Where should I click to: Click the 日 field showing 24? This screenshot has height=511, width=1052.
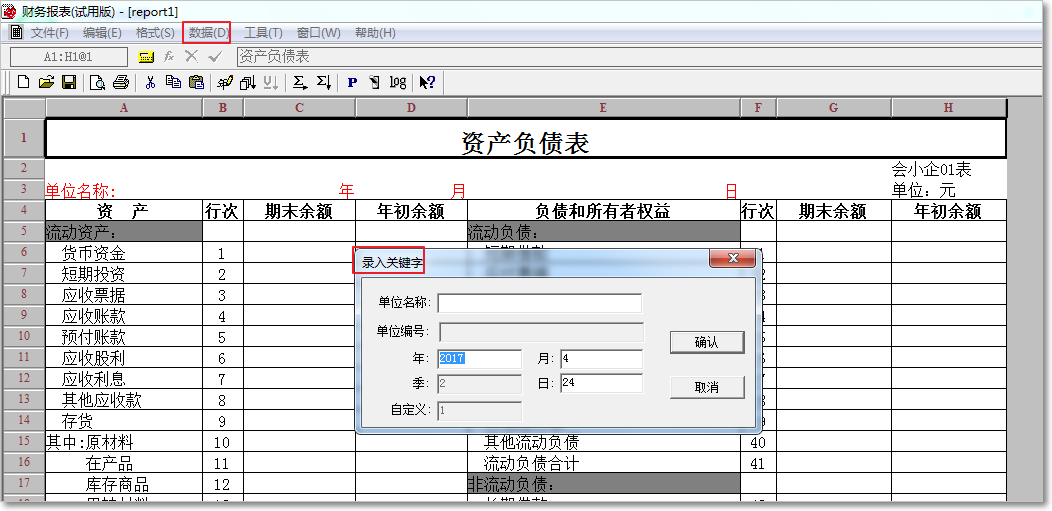tap(601, 384)
